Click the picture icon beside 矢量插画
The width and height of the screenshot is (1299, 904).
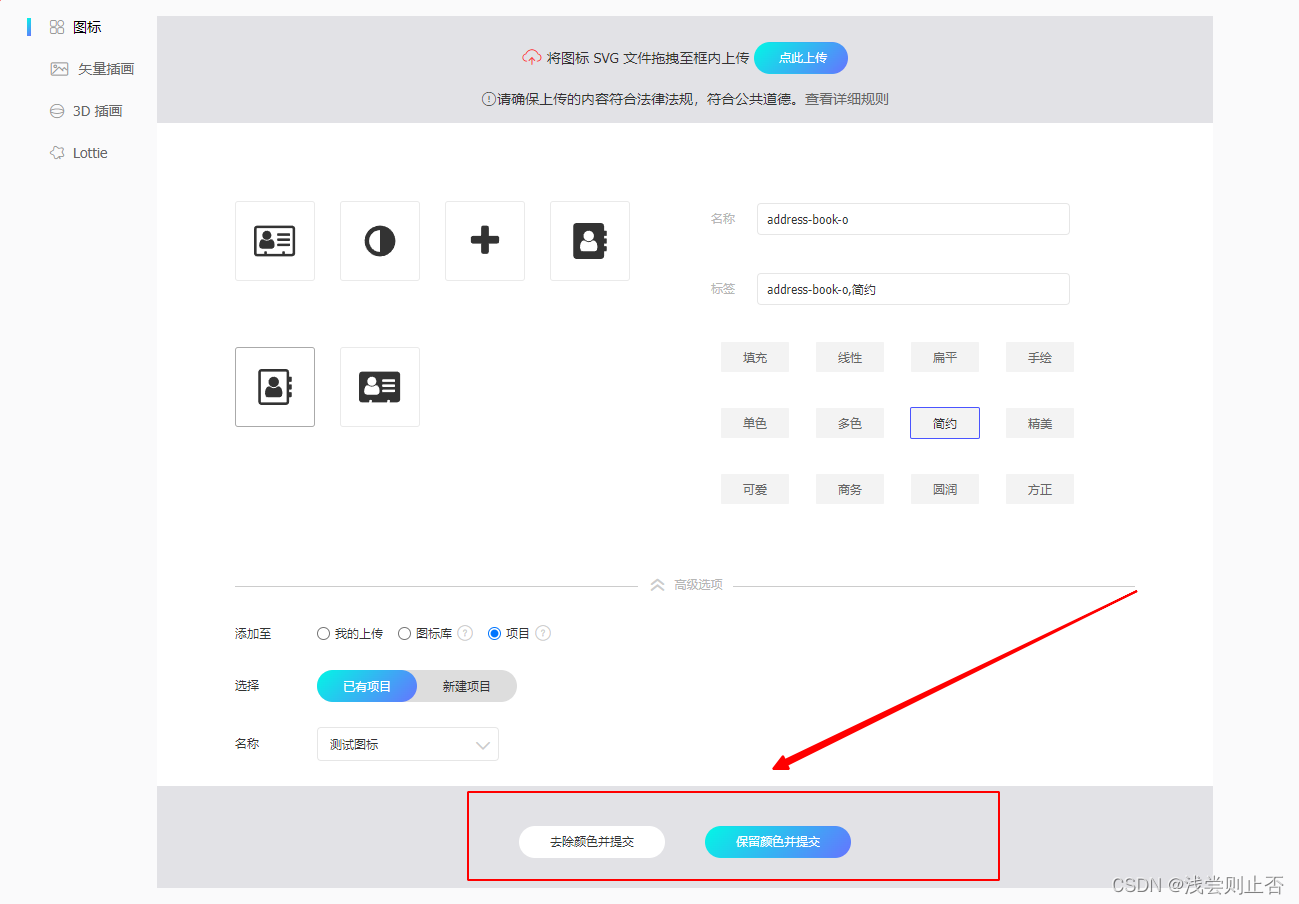click(x=59, y=69)
